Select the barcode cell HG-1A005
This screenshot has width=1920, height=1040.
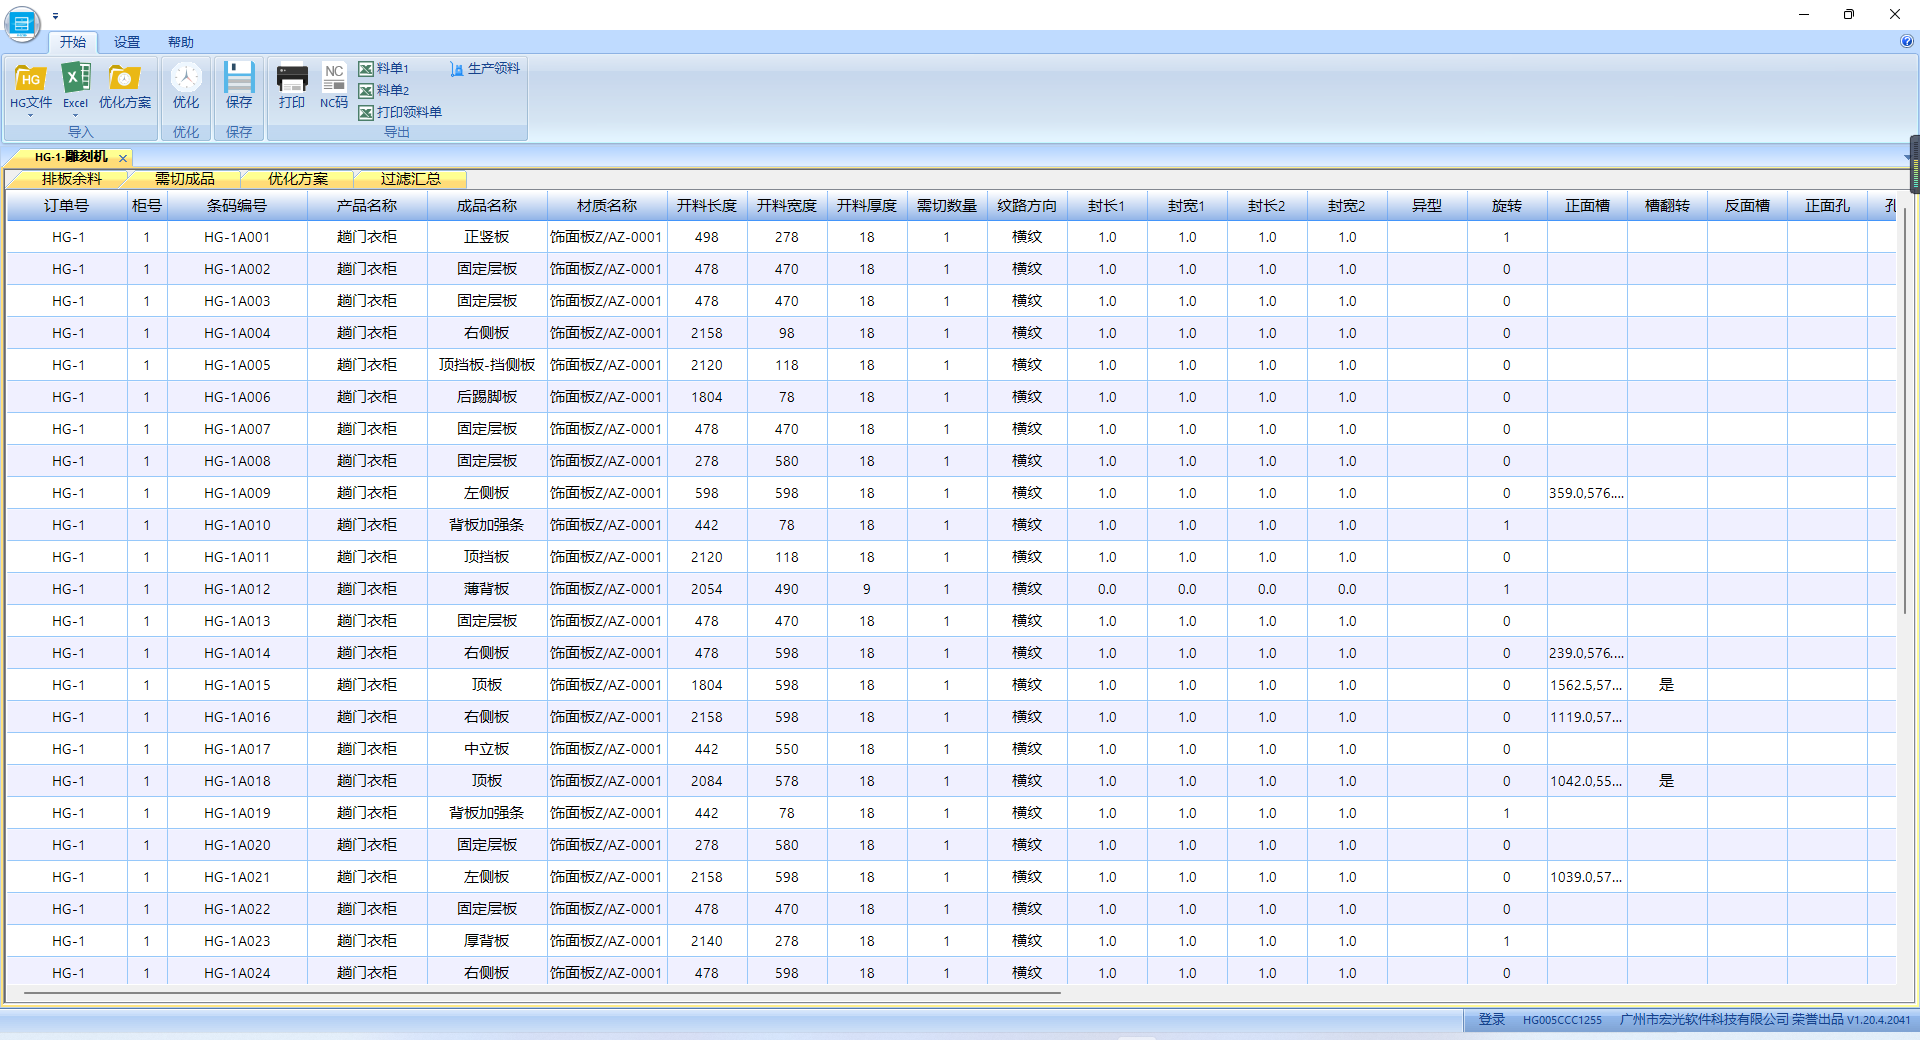(x=237, y=365)
